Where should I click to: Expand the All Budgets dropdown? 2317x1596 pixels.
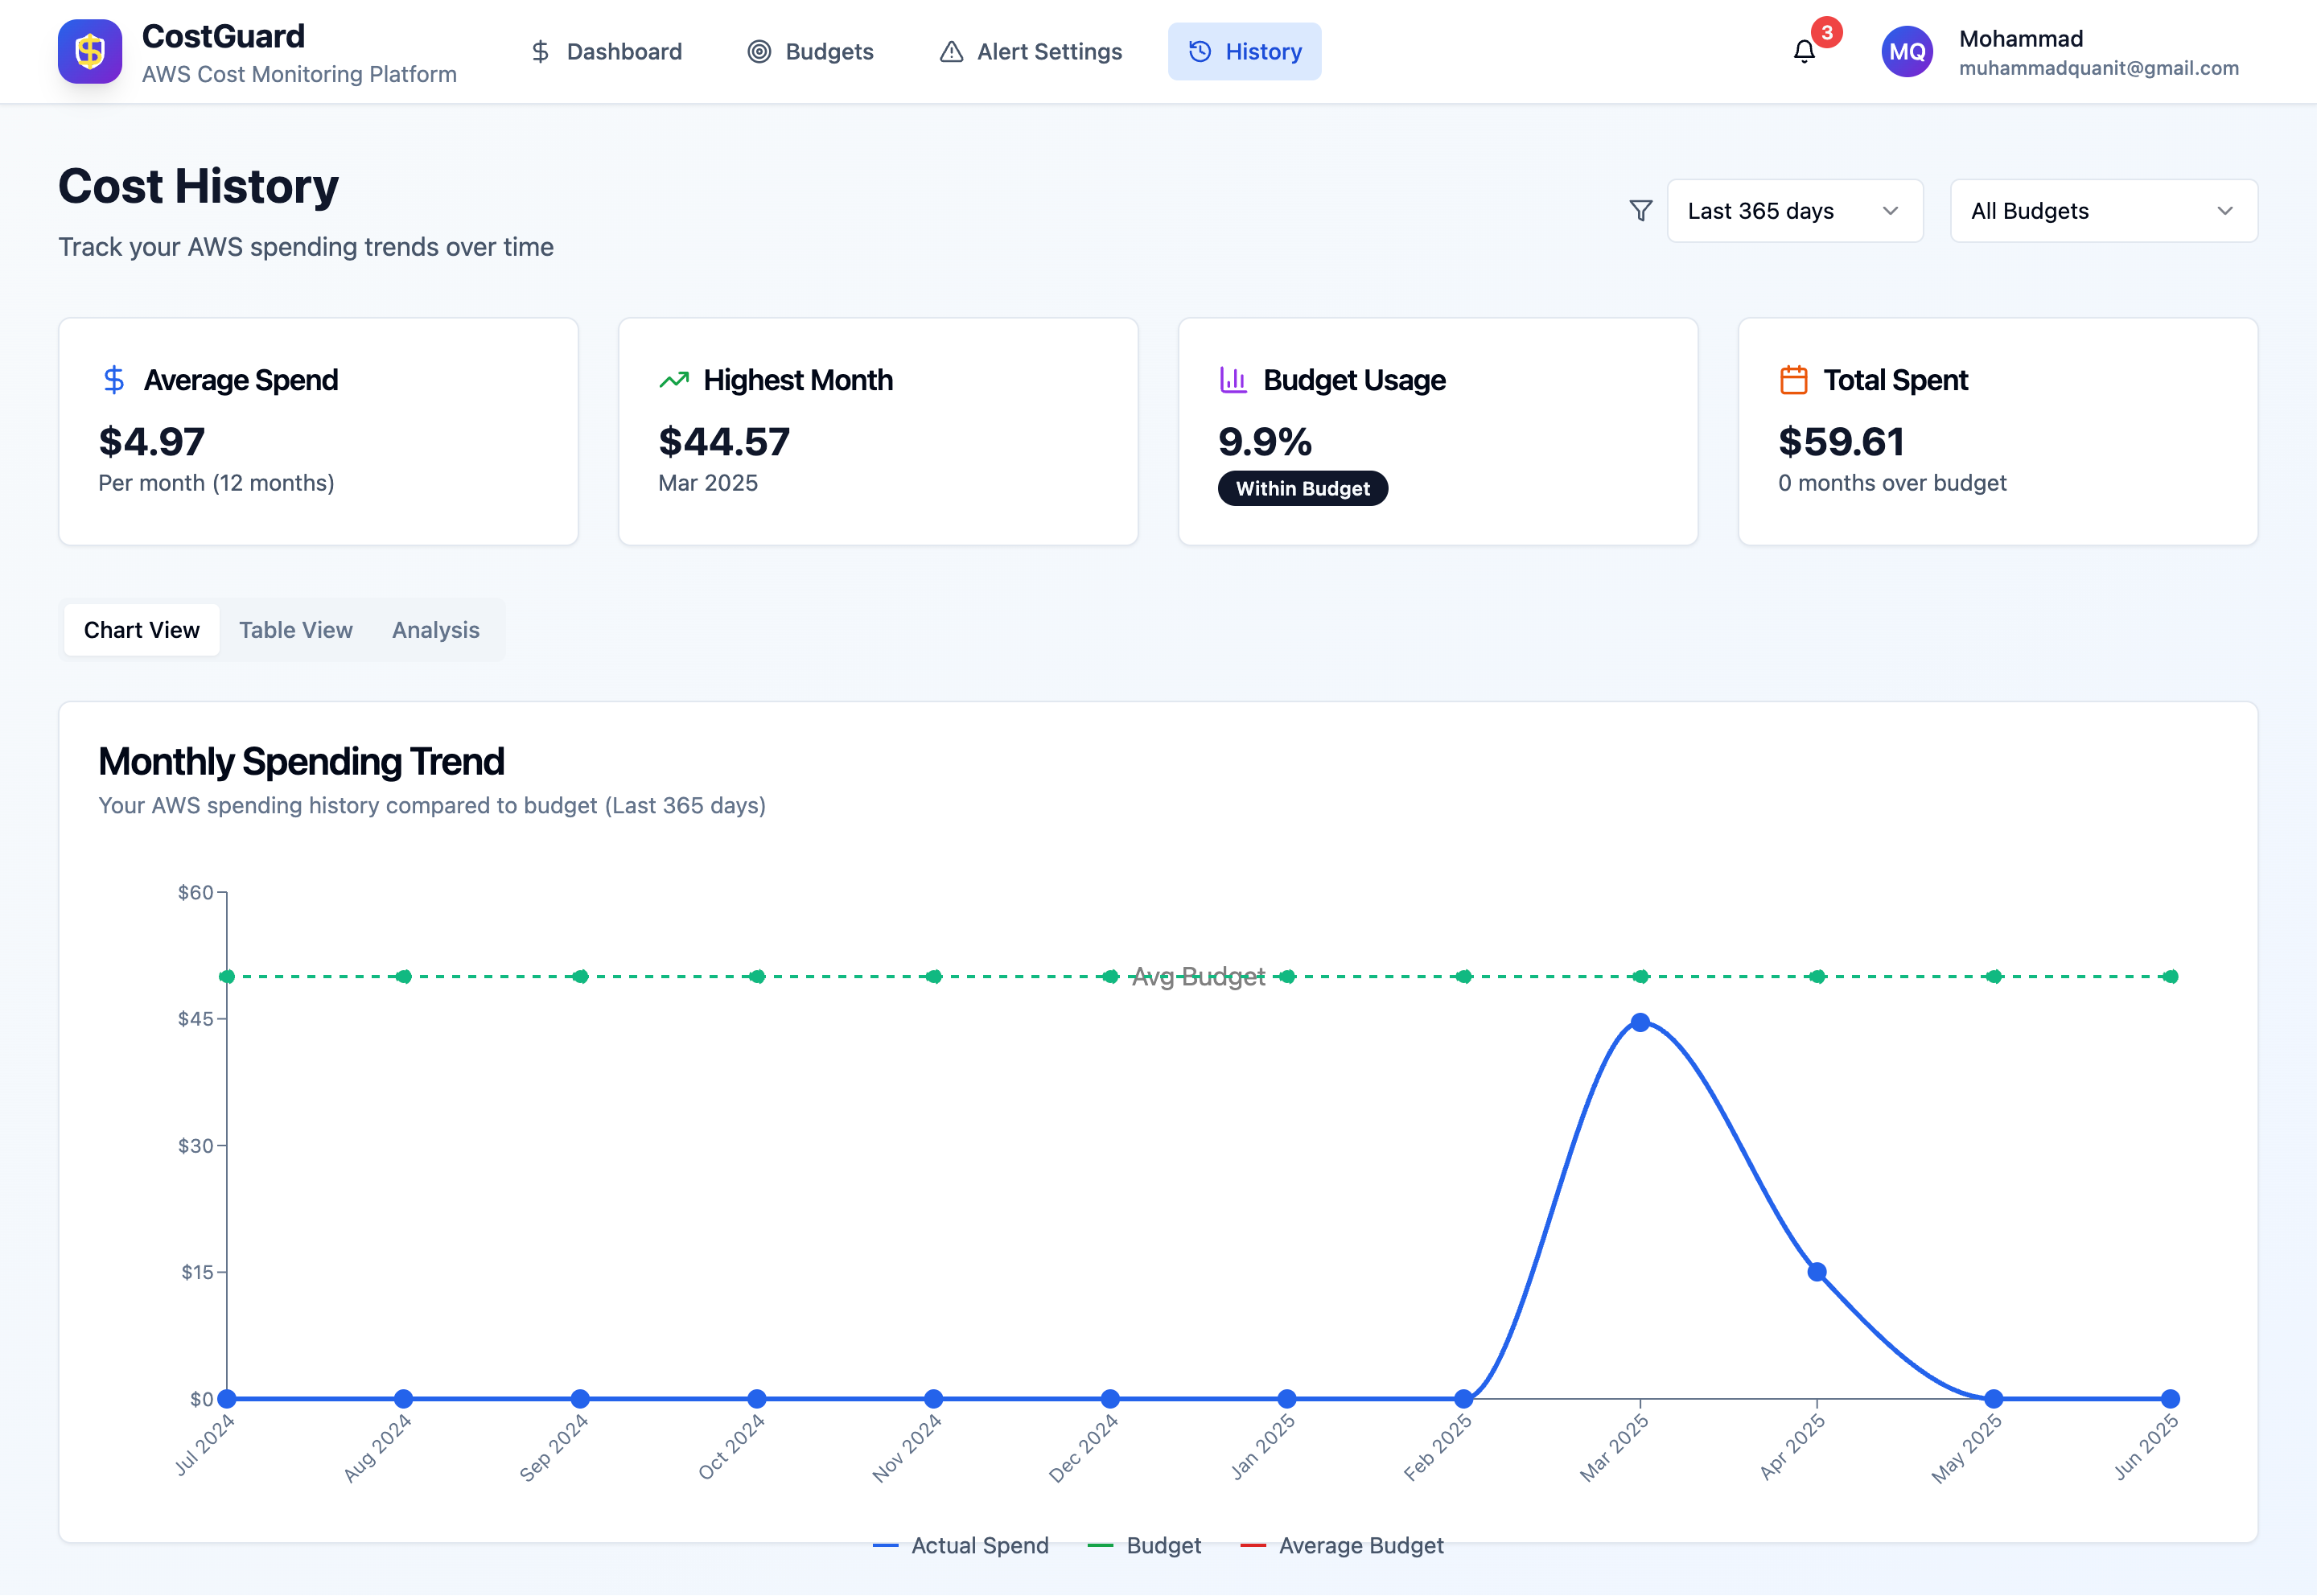2090,211
